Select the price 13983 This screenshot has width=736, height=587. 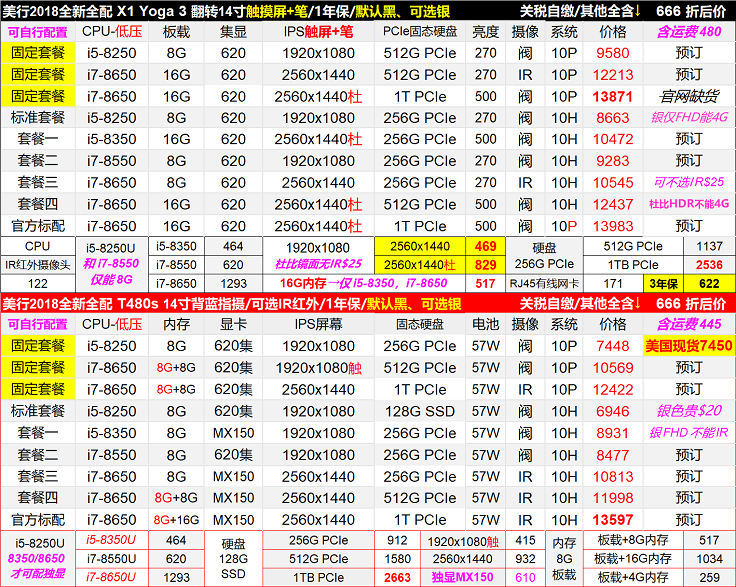[x=613, y=226]
